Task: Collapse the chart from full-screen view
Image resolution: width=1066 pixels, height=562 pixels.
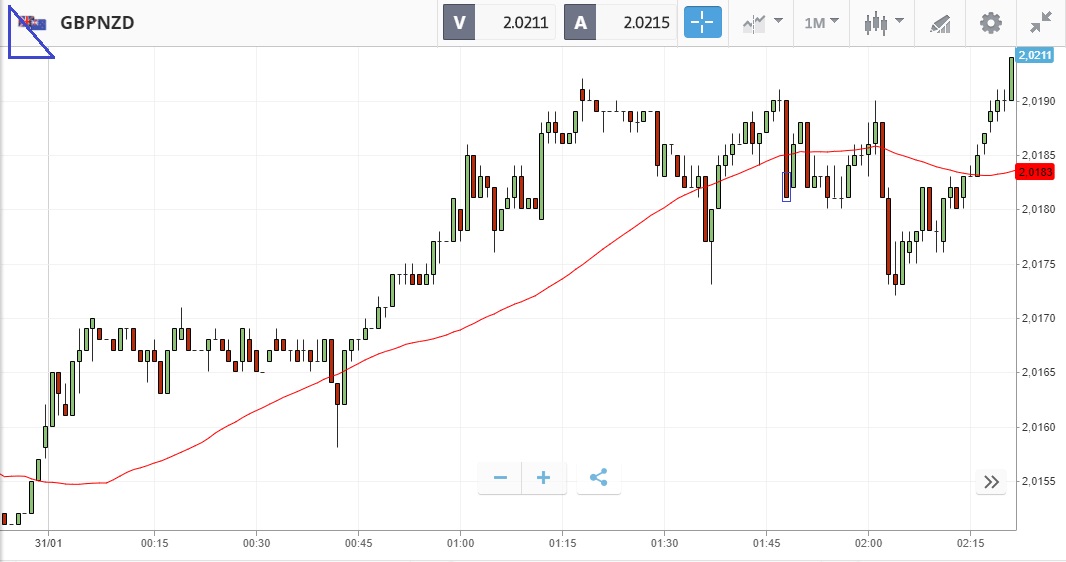Action: (1041, 22)
